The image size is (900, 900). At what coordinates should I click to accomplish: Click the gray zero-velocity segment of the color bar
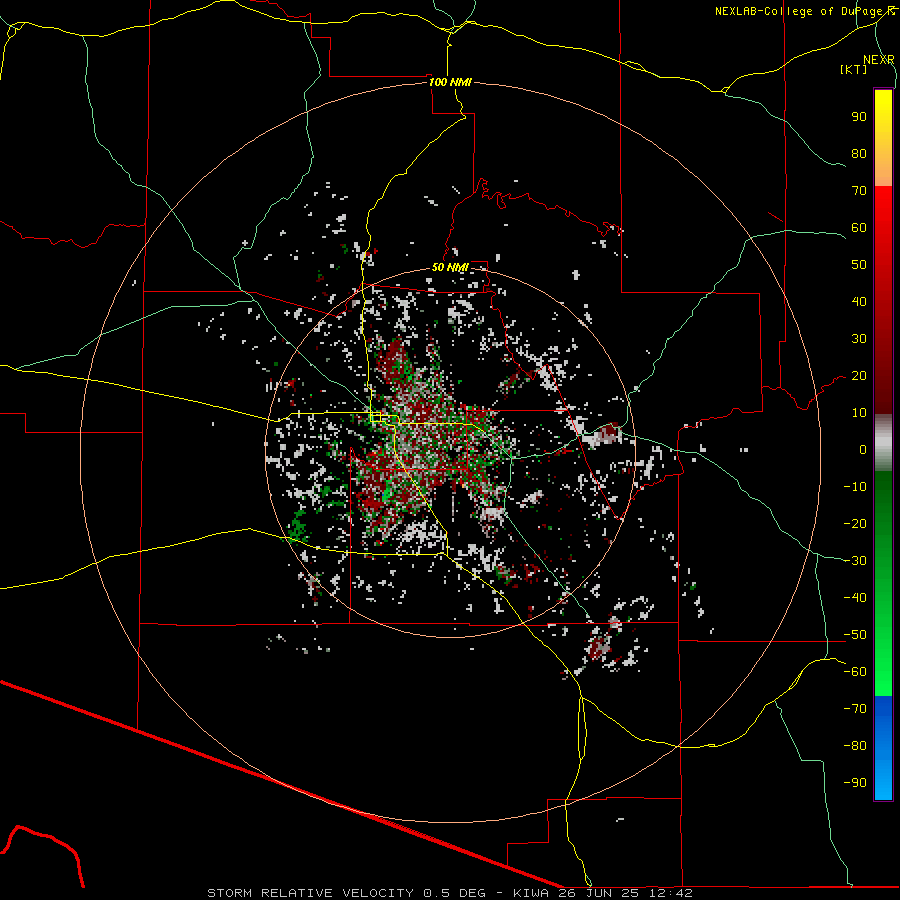click(x=883, y=443)
